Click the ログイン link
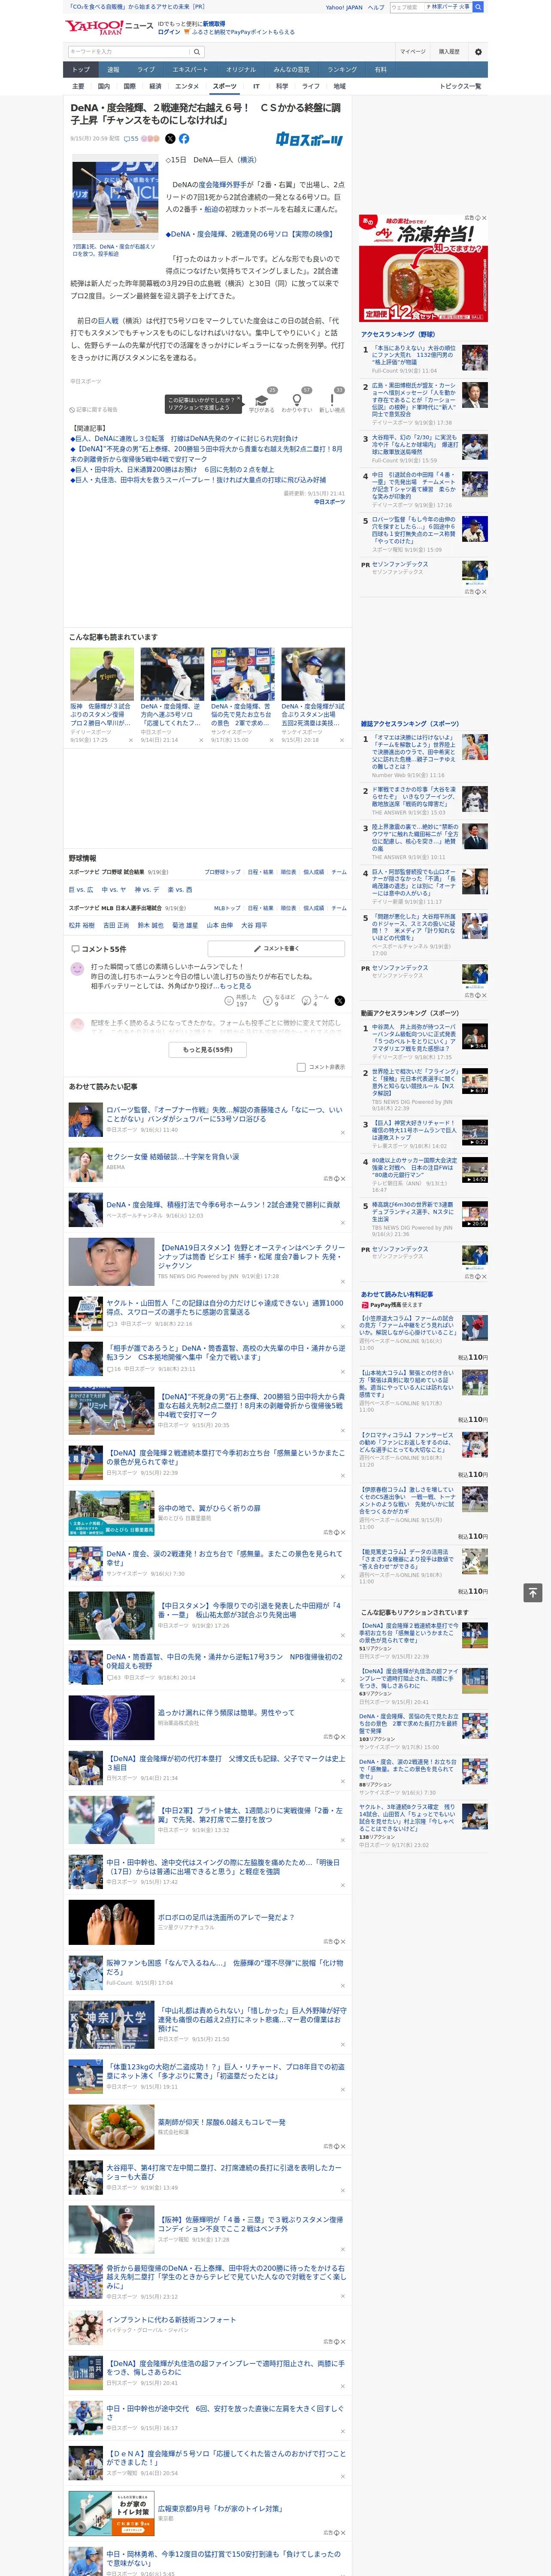This screenshot has width=551, height=2576. click(169, 32)
